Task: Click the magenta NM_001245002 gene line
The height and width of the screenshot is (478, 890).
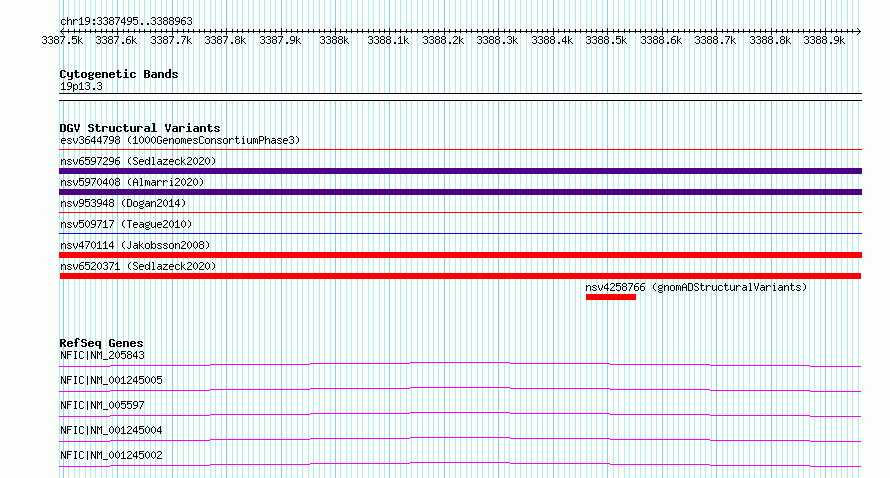Action: pyautogui.click(x=460, y=464)
